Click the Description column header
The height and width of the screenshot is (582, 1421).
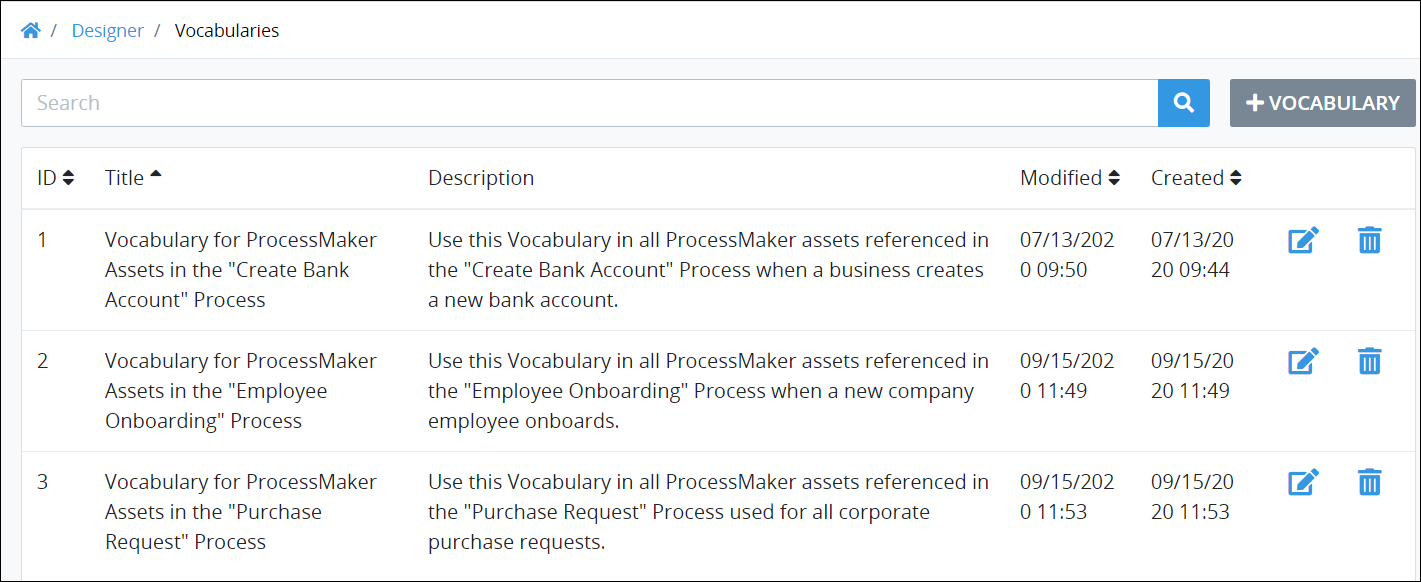481,178
